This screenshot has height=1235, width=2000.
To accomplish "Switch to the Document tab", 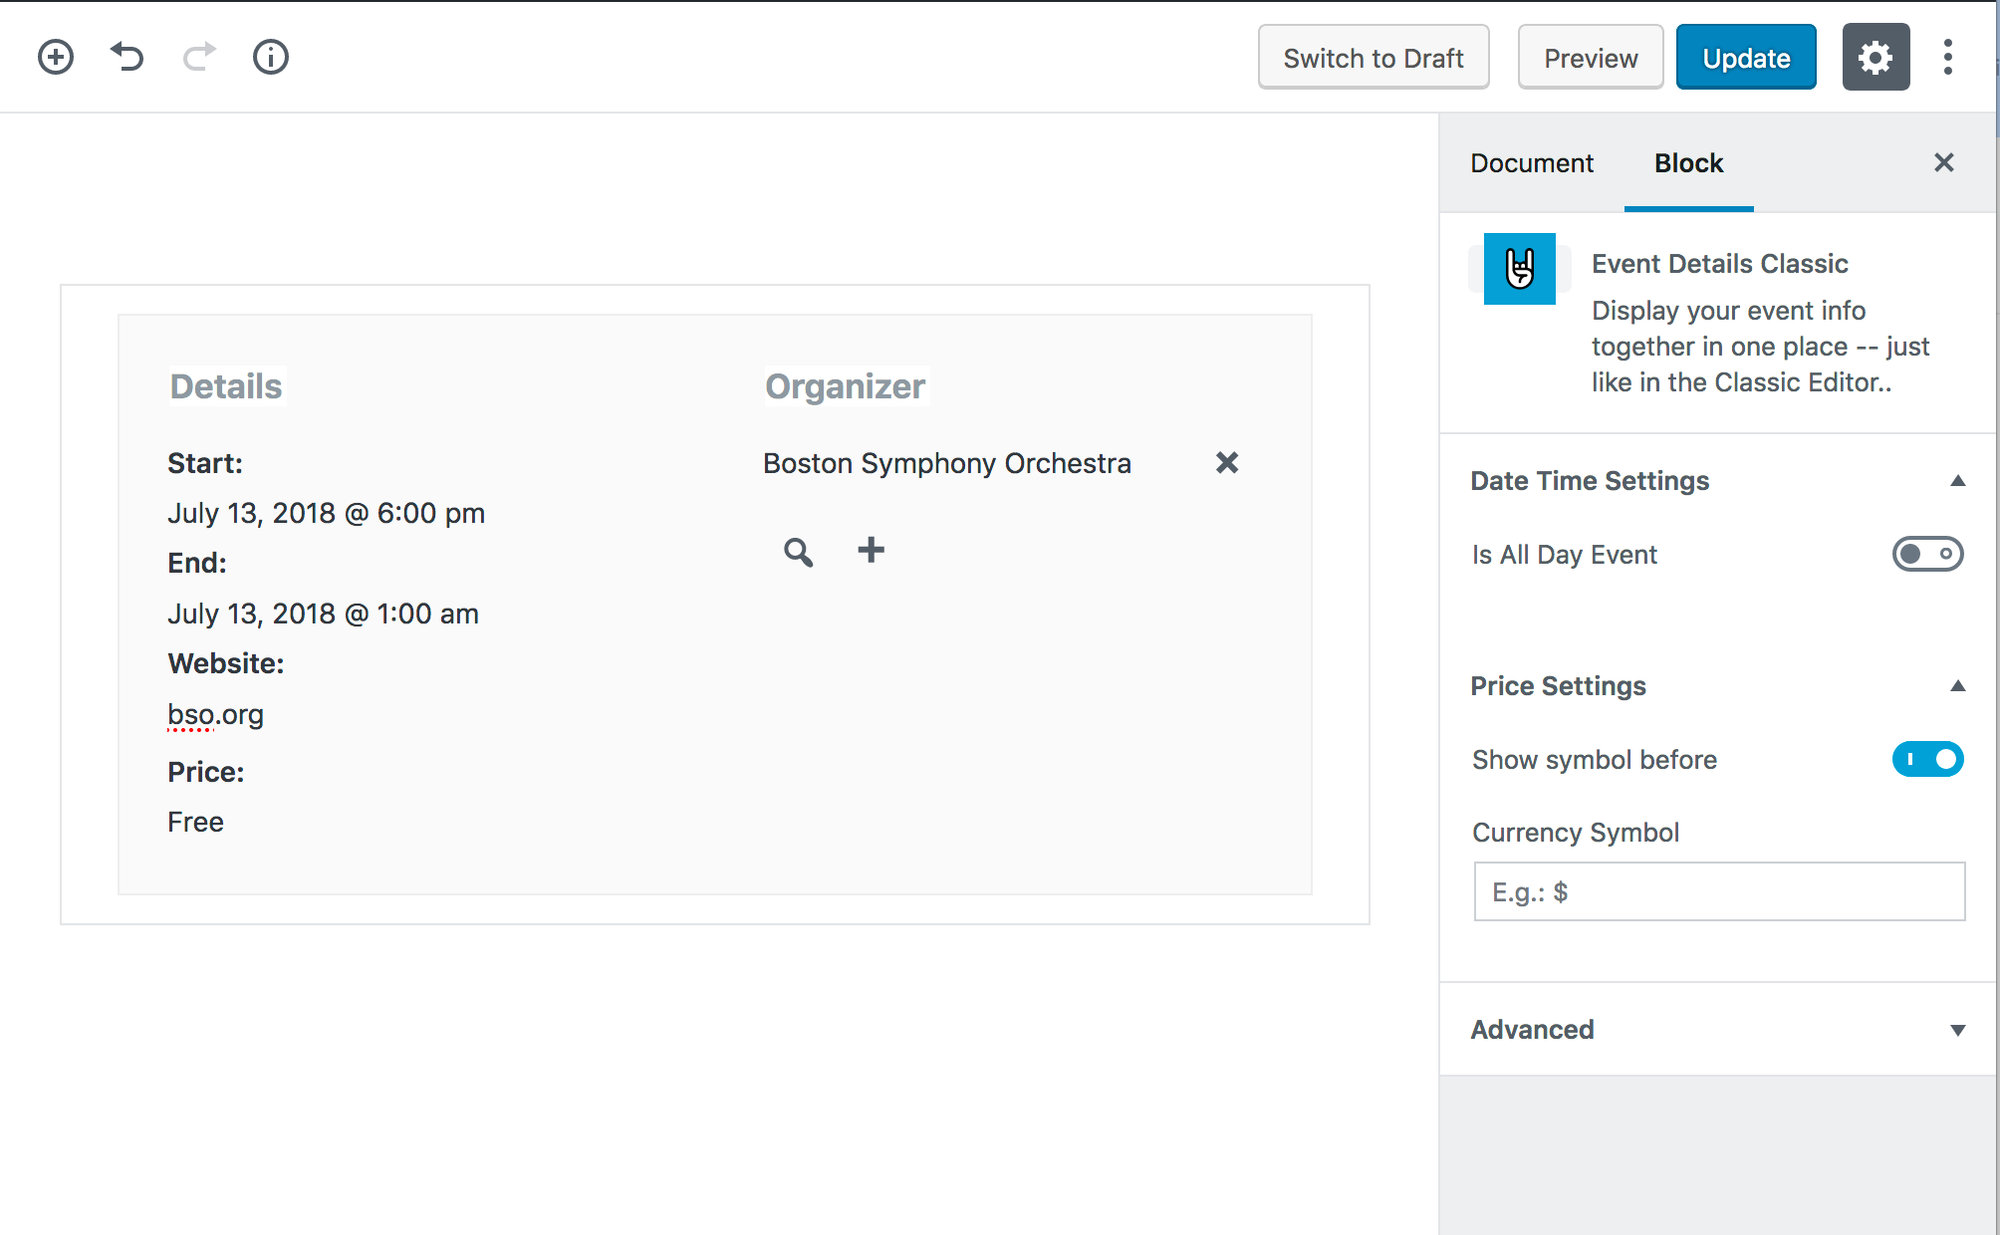I will pyautogui.click(x=1531, y=163).
